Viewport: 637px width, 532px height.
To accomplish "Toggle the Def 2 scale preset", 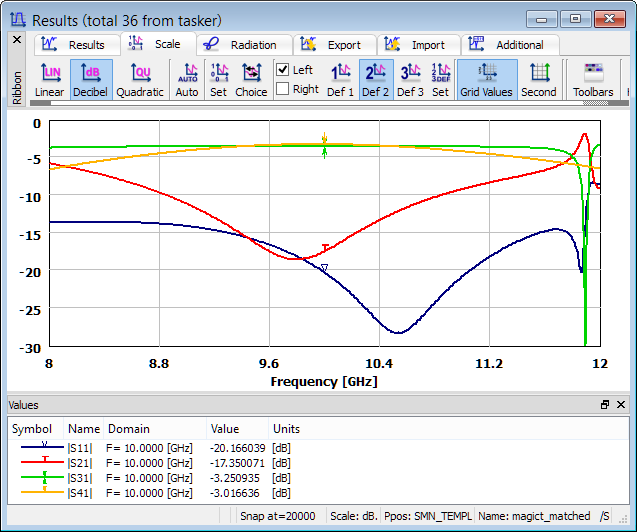I will click(x=375, y=80).
